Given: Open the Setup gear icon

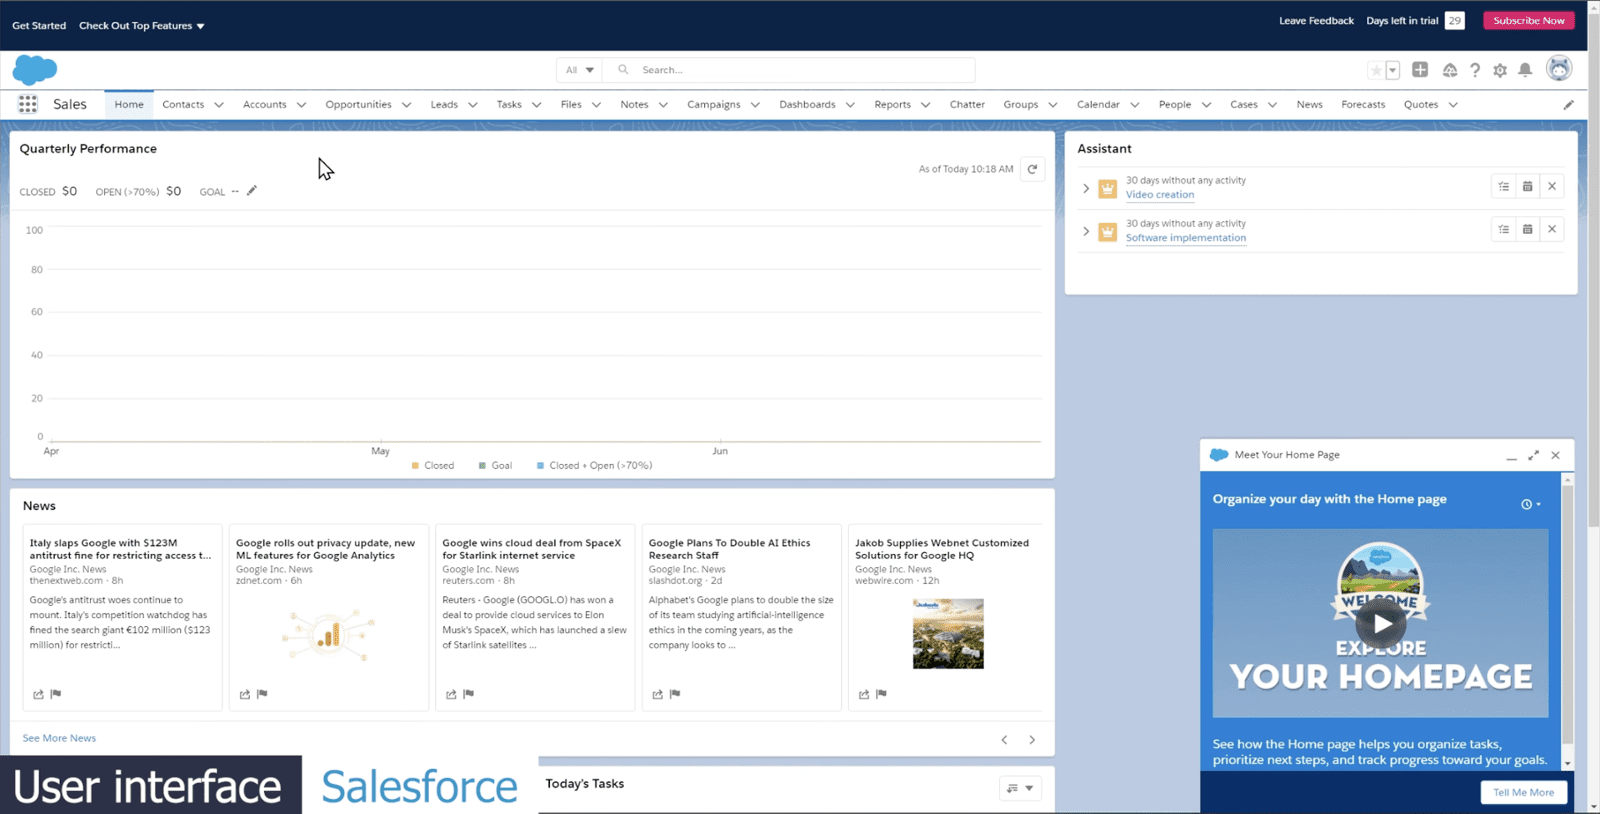Looking at the screenshot, I should tap(1500, 70).
